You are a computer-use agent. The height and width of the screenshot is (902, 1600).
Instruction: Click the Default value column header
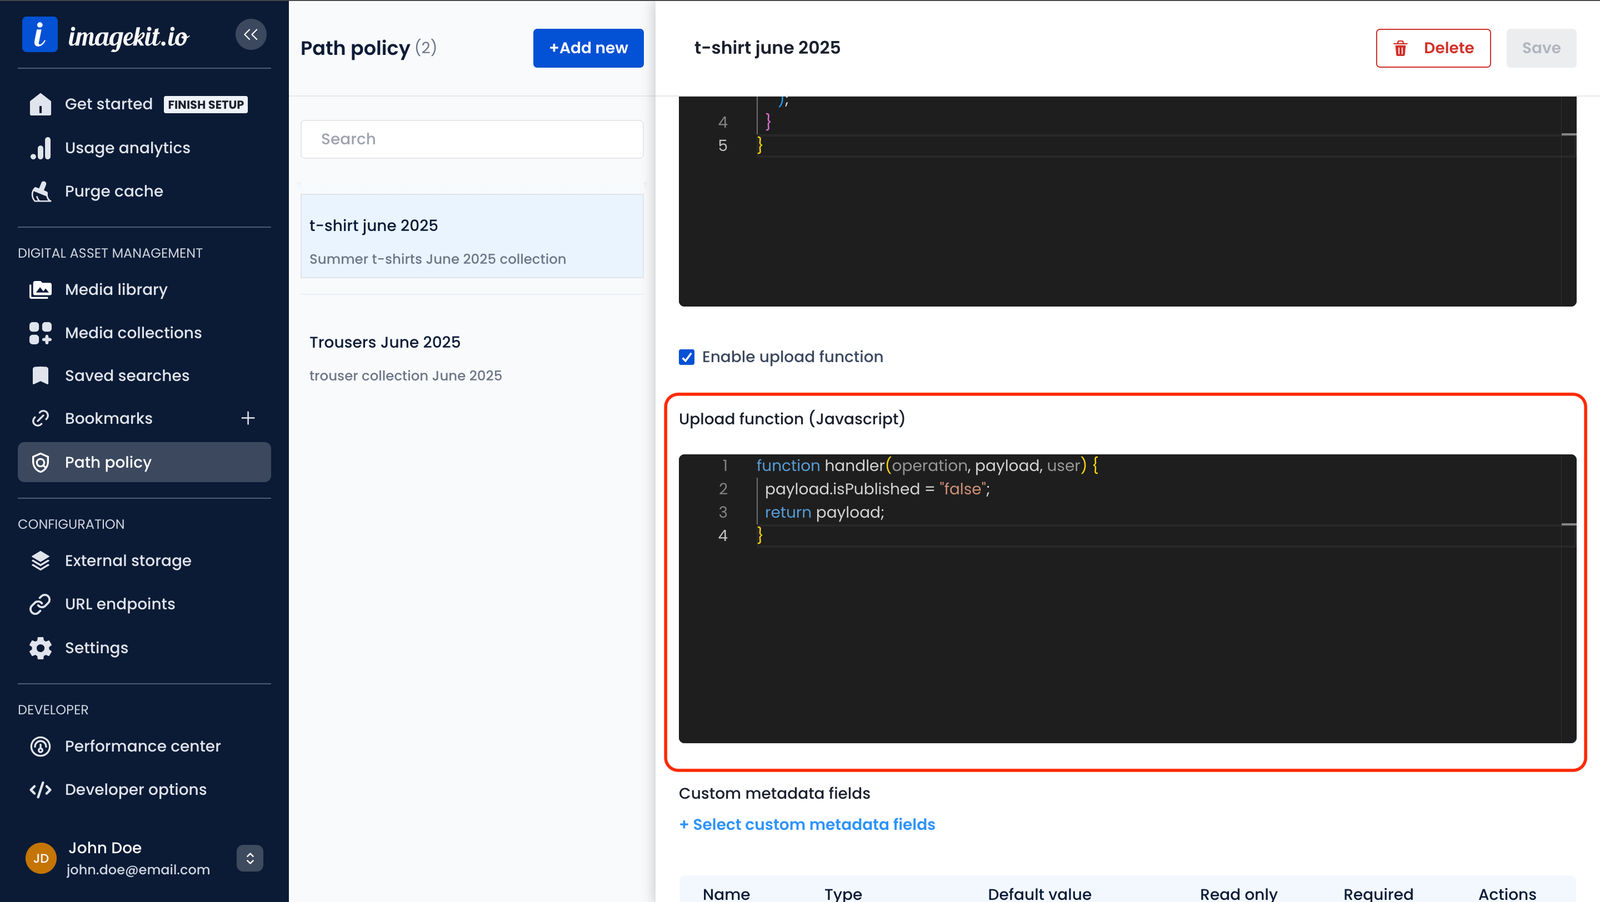click(x=1039, y=894)
